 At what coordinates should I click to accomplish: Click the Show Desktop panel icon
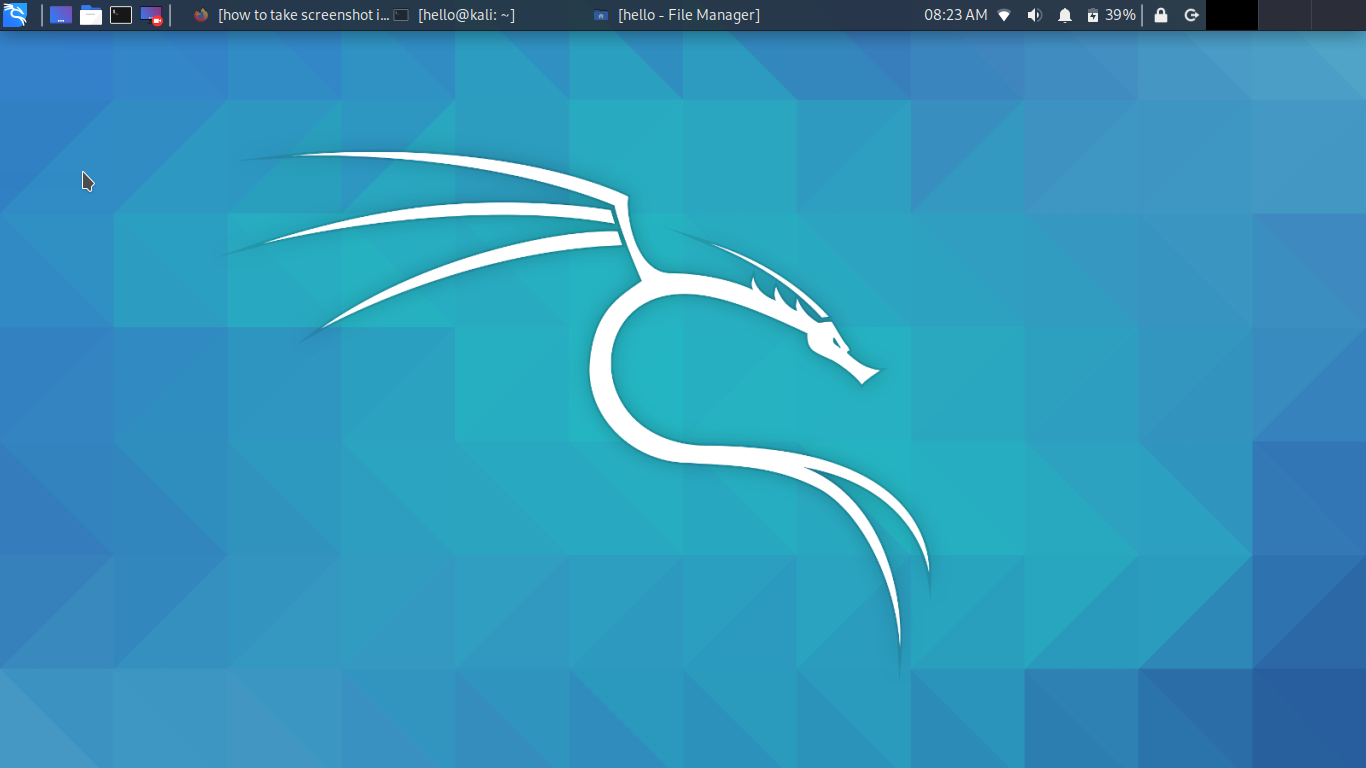(61, 15)
